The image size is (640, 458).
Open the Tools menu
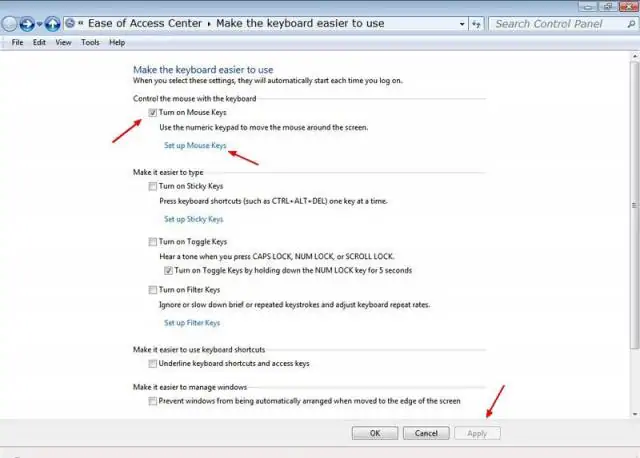coord(90,42)
